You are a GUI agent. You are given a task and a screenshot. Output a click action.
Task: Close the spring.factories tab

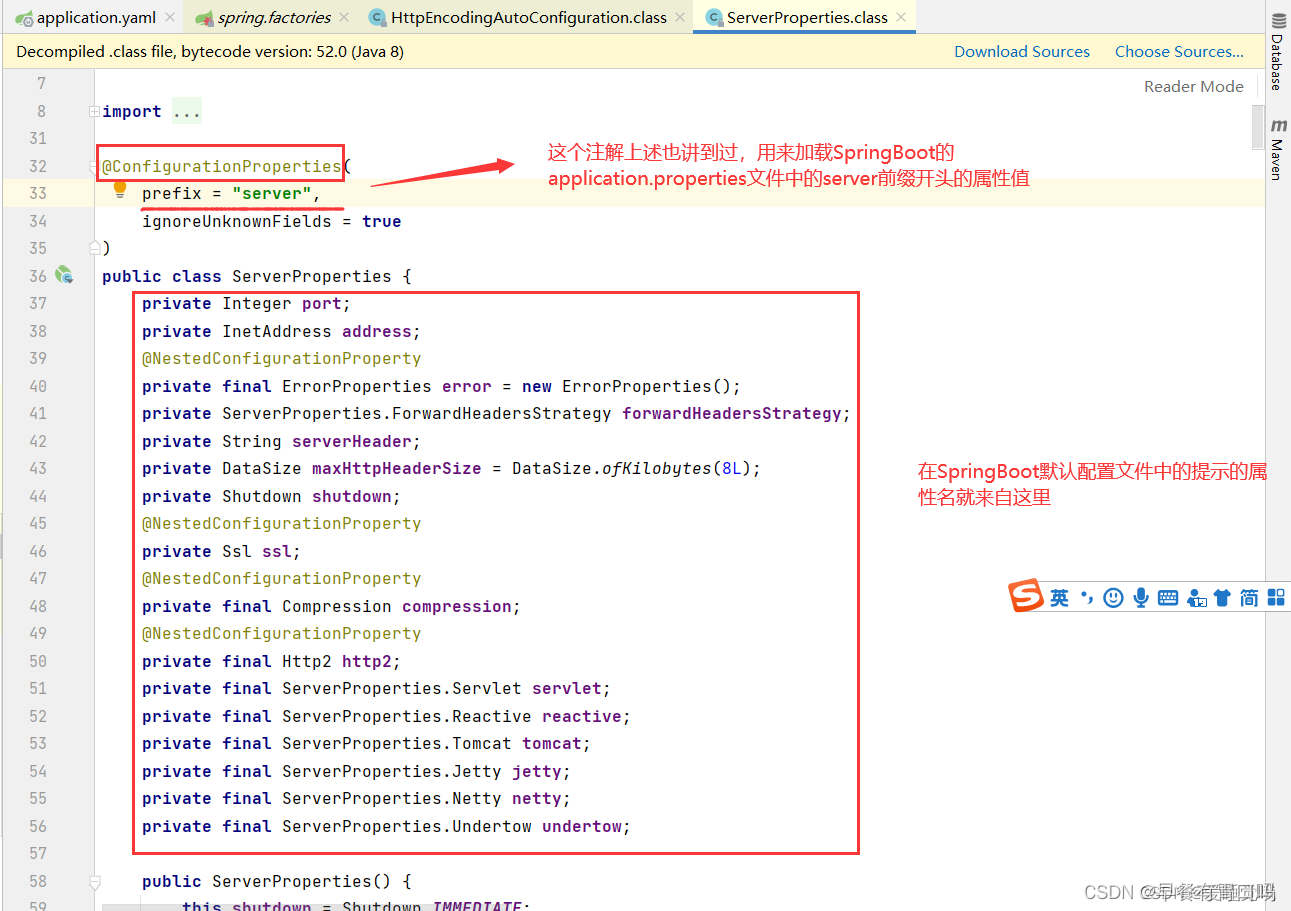[x=344, y=17]
